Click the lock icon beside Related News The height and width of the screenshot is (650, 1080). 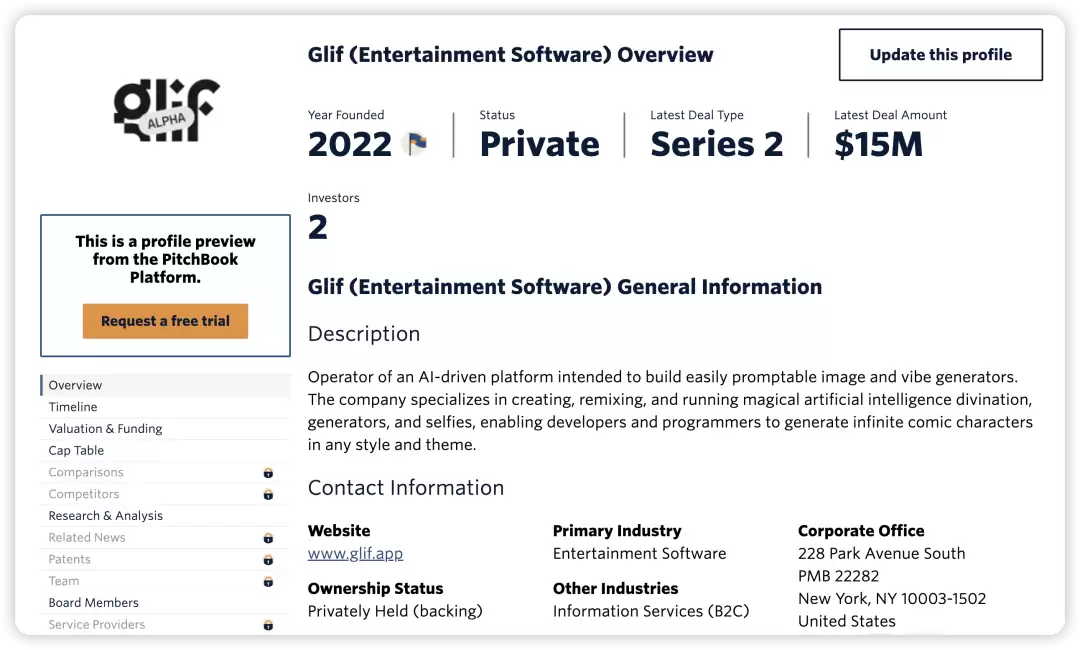[268, 538]
